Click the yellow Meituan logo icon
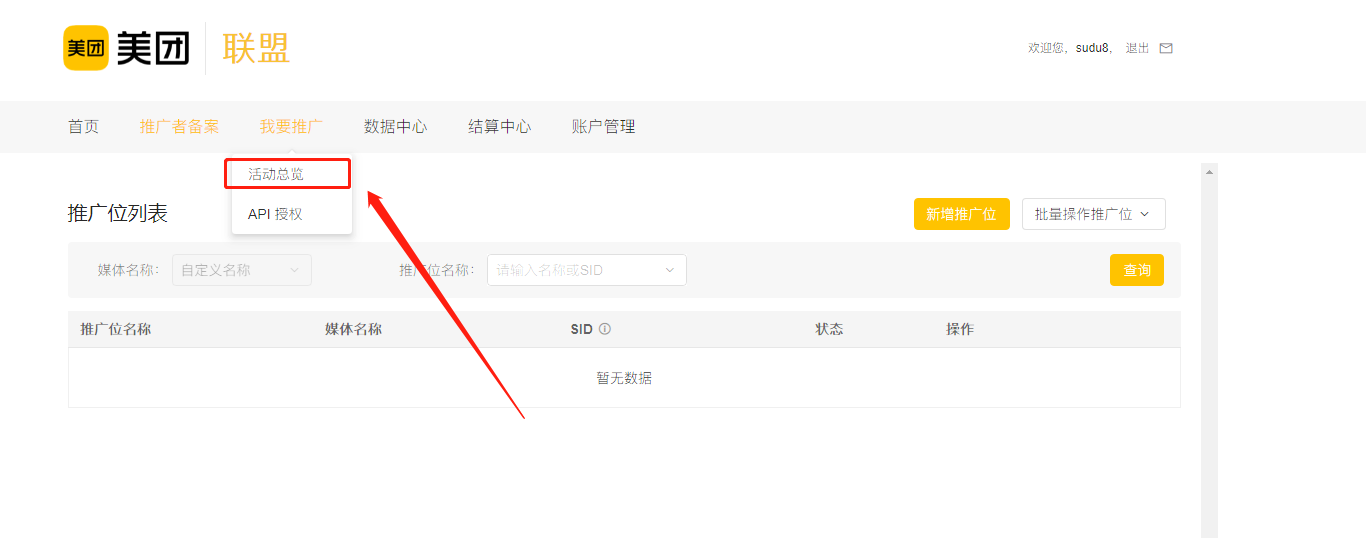Image resolution: width=1366 pixels, height=538 pixels. pyautogui.click(x=86, y=48)
